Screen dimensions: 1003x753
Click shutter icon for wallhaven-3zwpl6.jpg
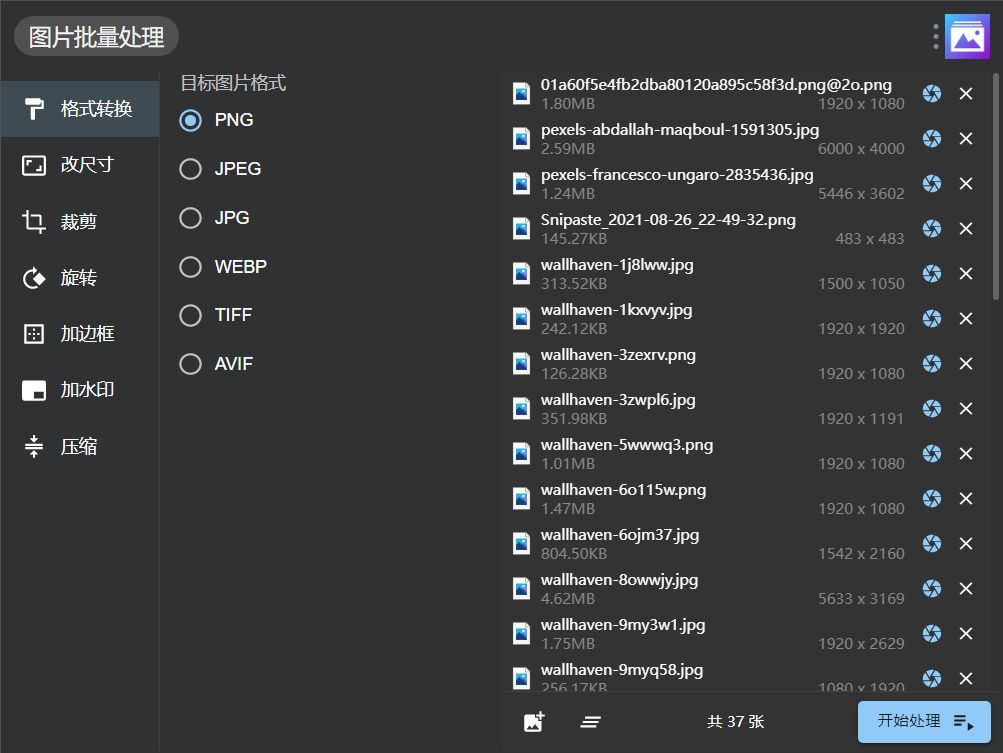pos(932,409)
